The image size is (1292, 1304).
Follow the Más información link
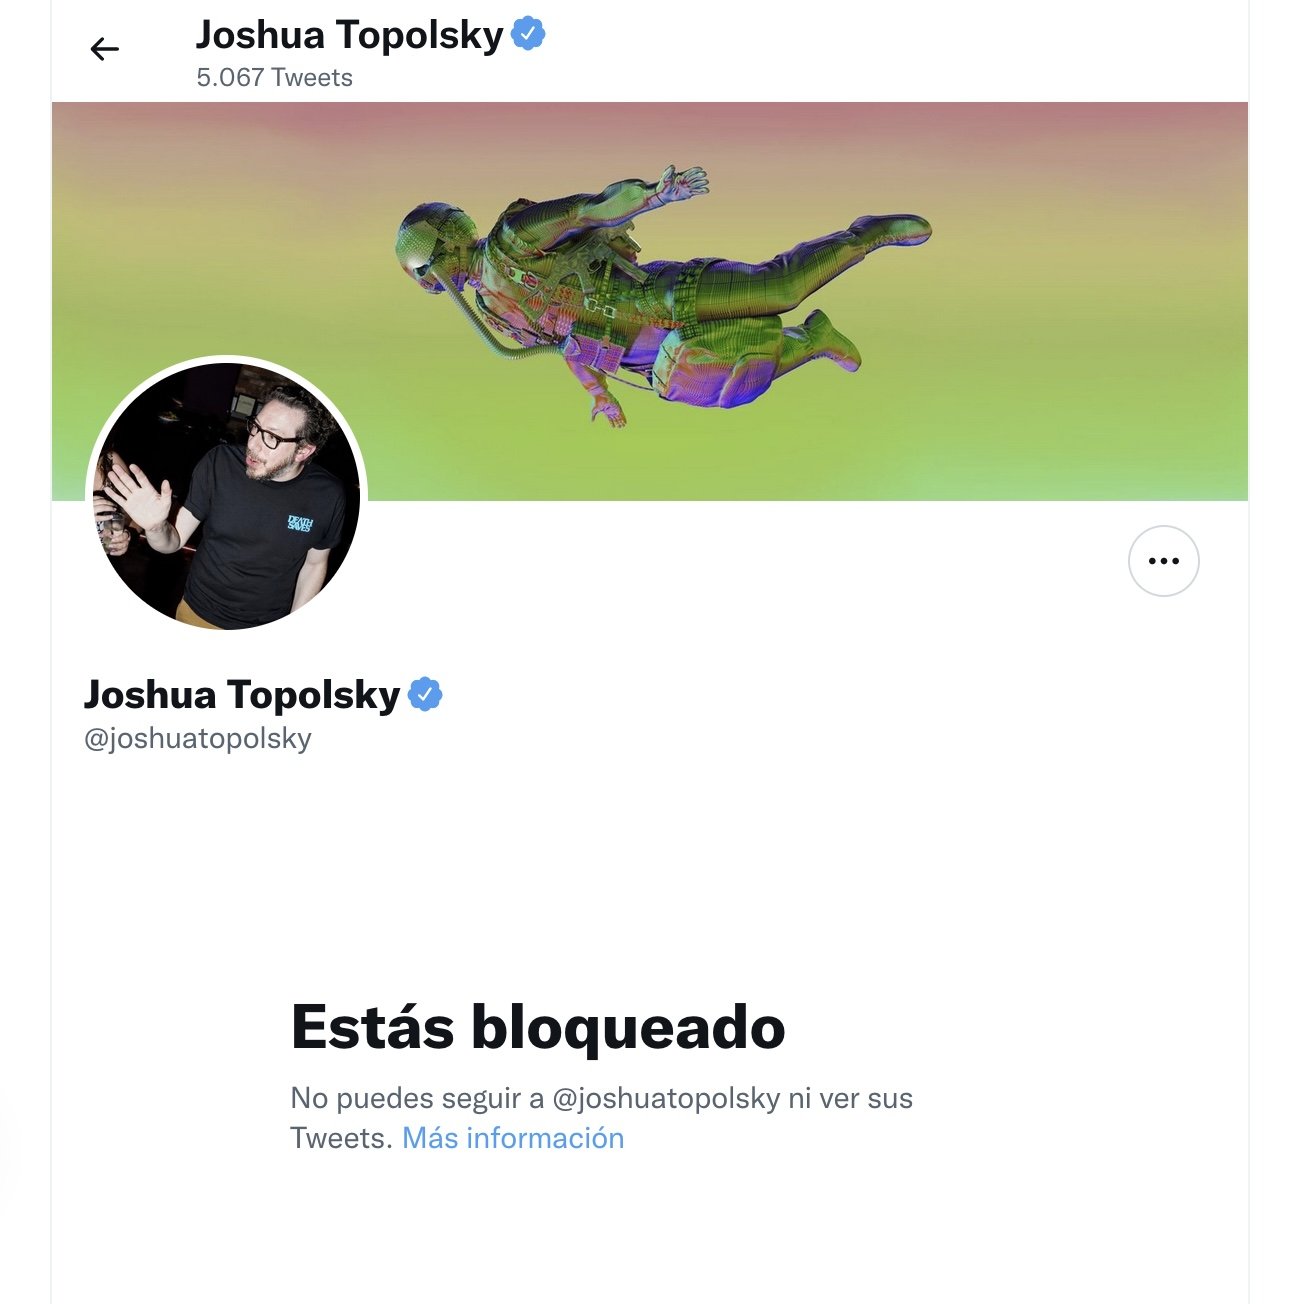pos(513,1138)
